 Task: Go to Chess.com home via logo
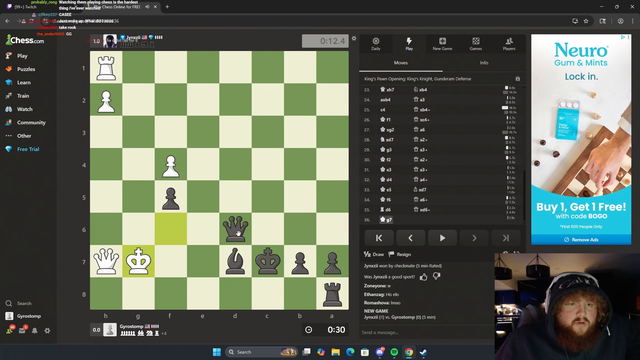pyautogui.click(x=25, y=40)
